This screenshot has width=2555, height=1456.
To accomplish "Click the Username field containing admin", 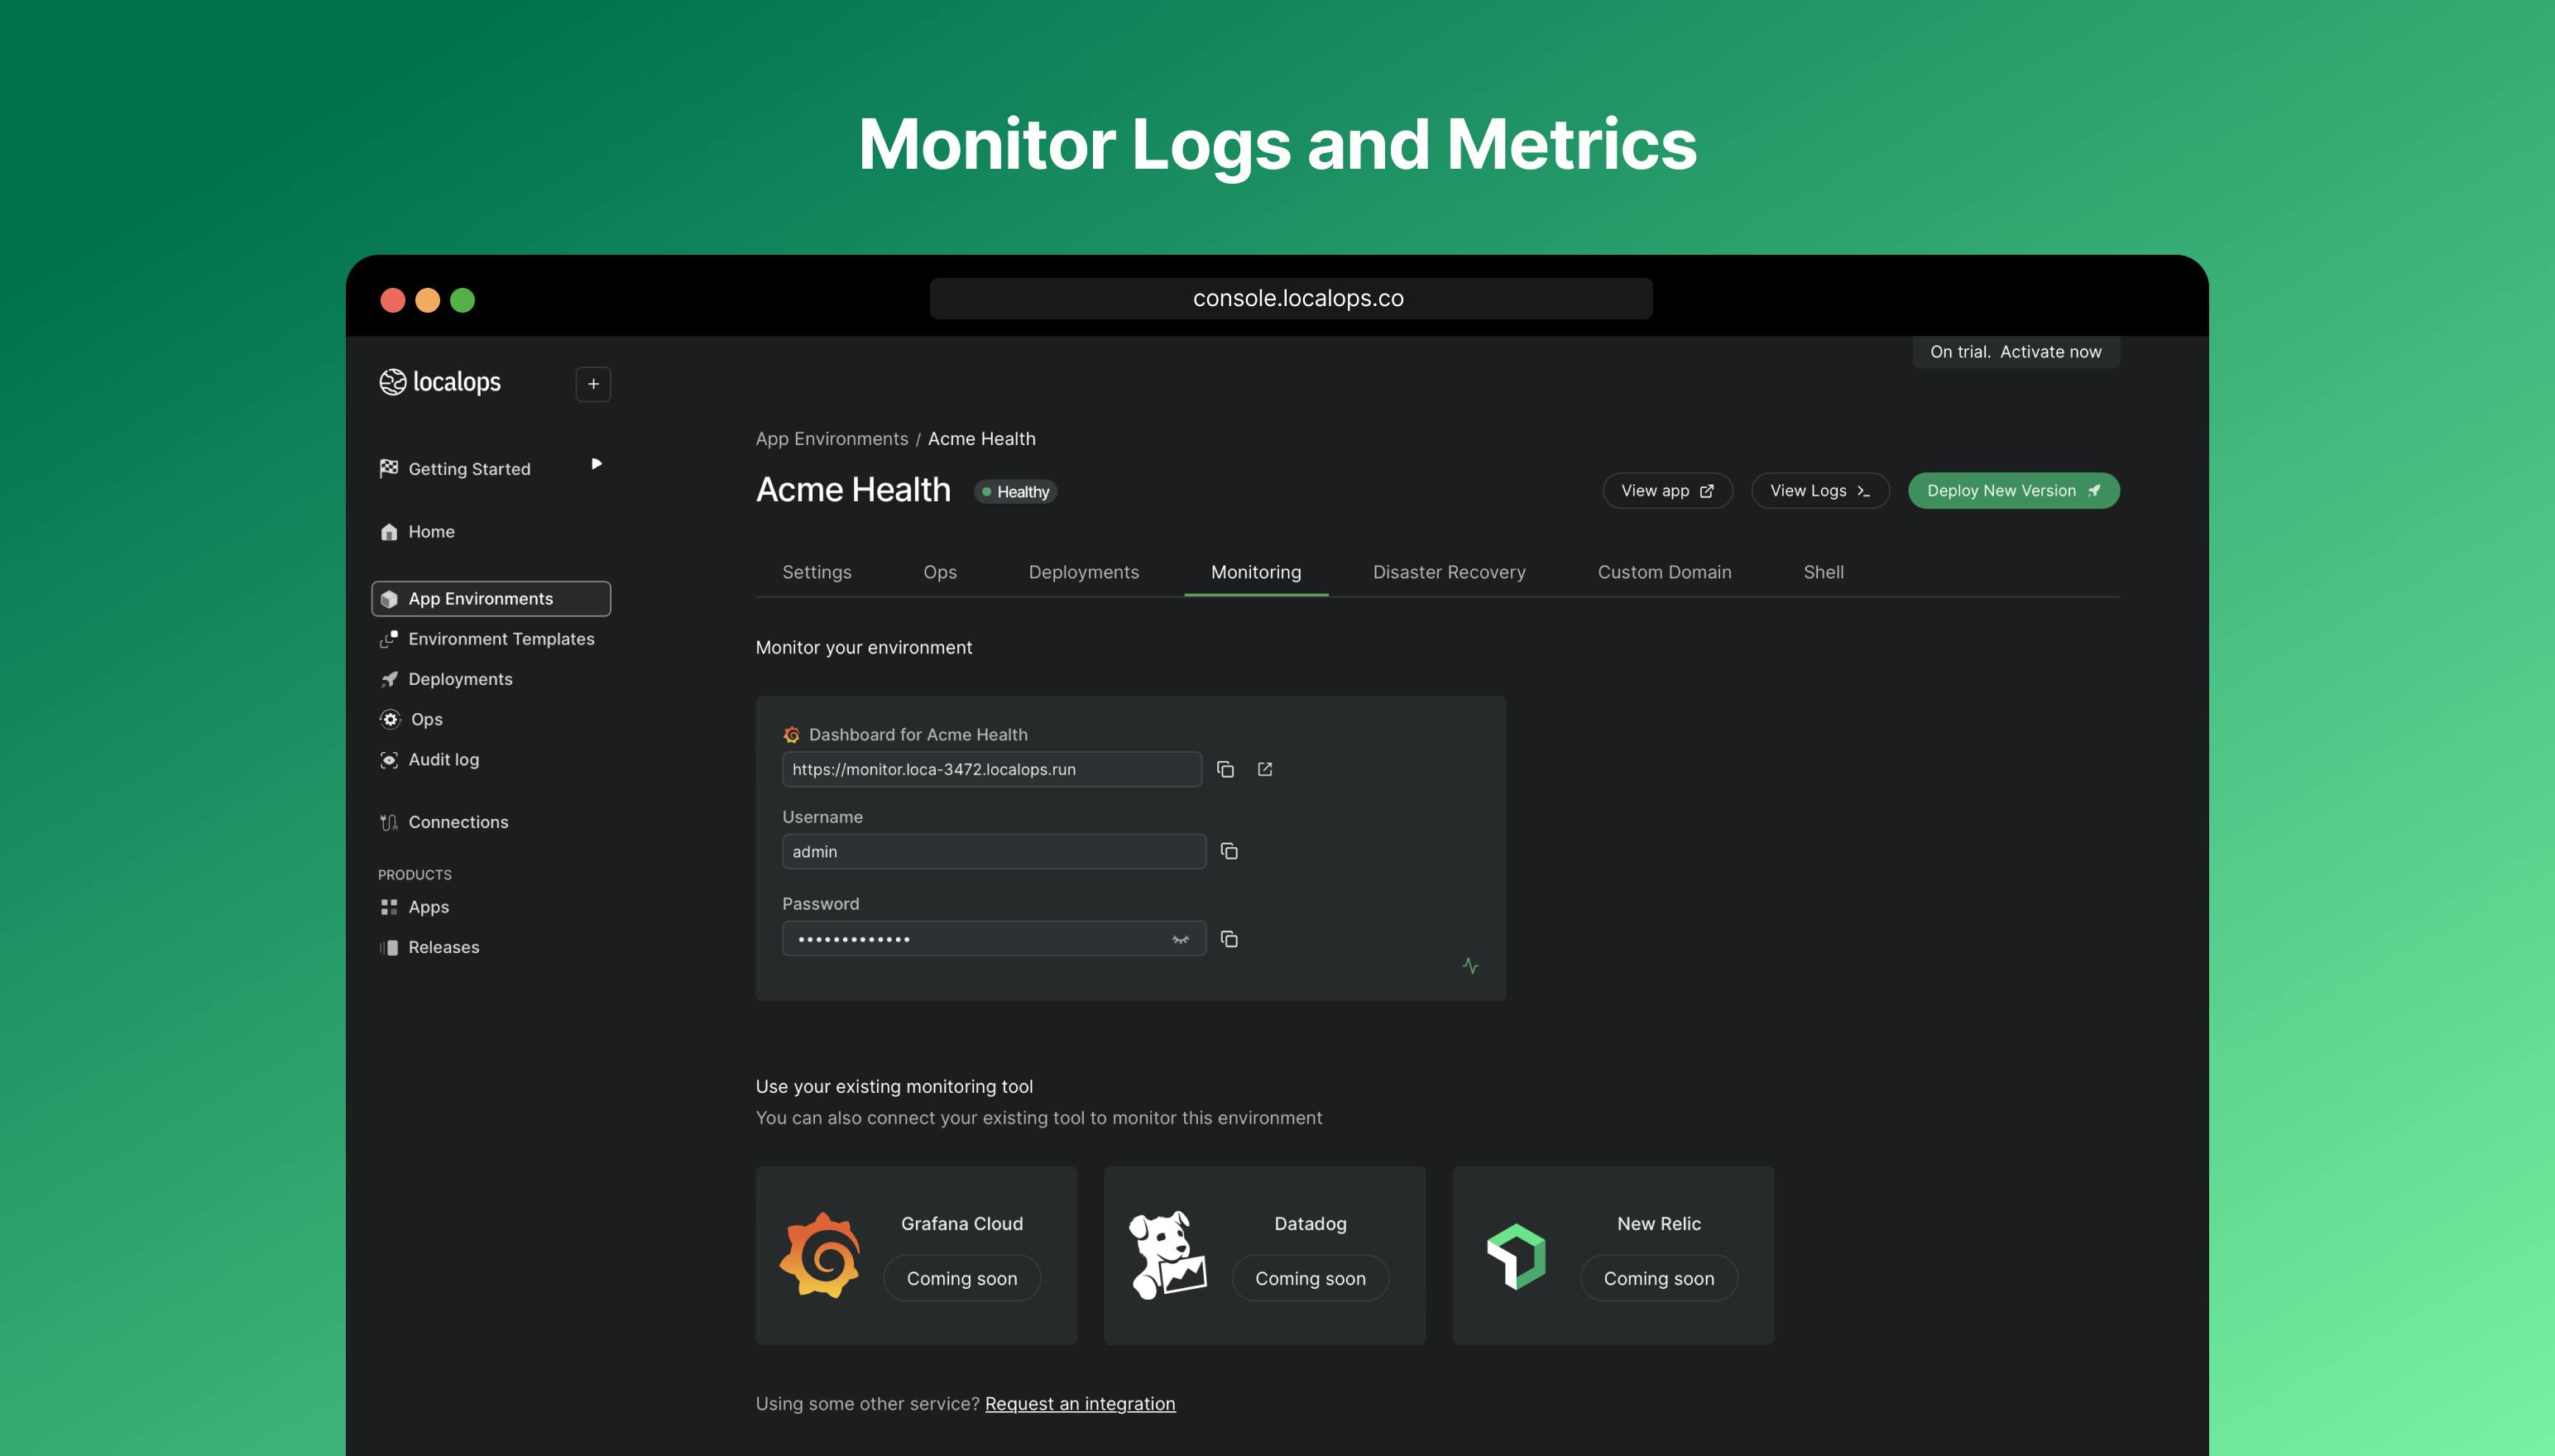I will pos(994,852).
